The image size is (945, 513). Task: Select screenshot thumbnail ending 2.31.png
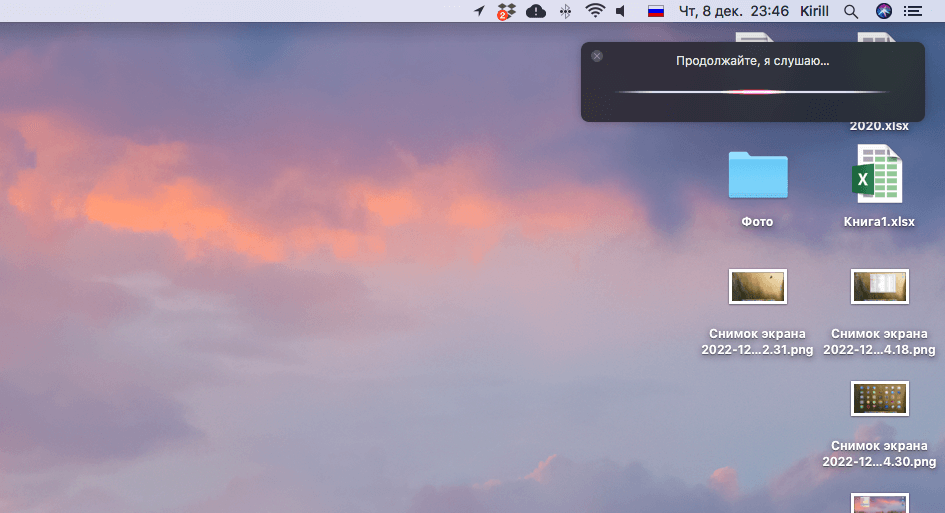(757, 286)
